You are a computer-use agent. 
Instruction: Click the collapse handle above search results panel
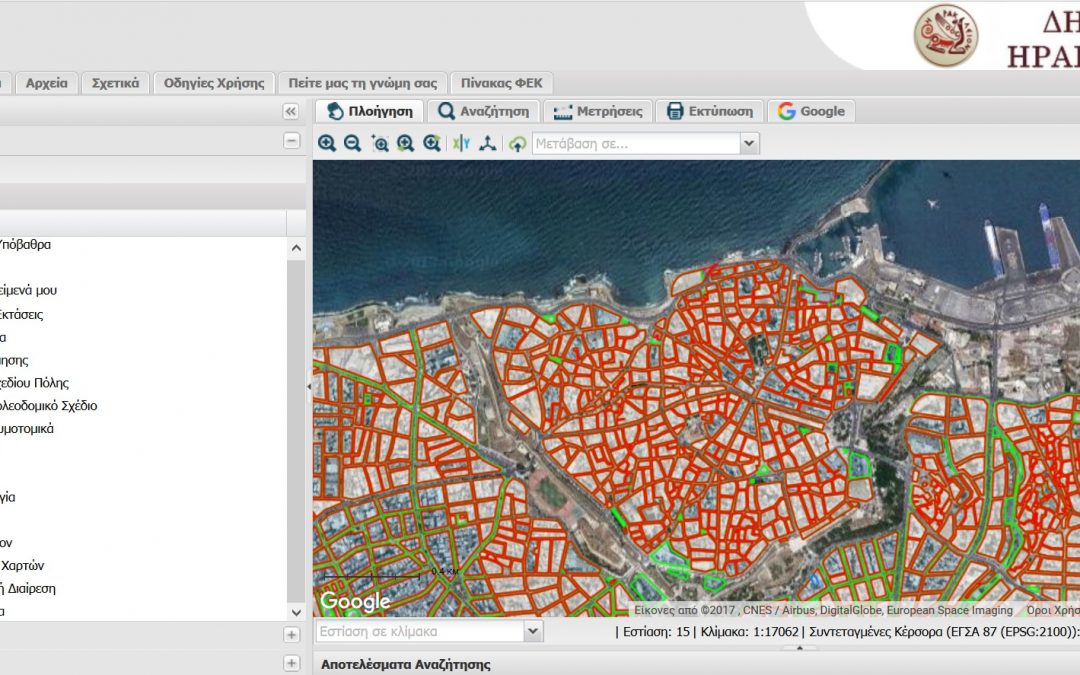click(x=799, y=648)
